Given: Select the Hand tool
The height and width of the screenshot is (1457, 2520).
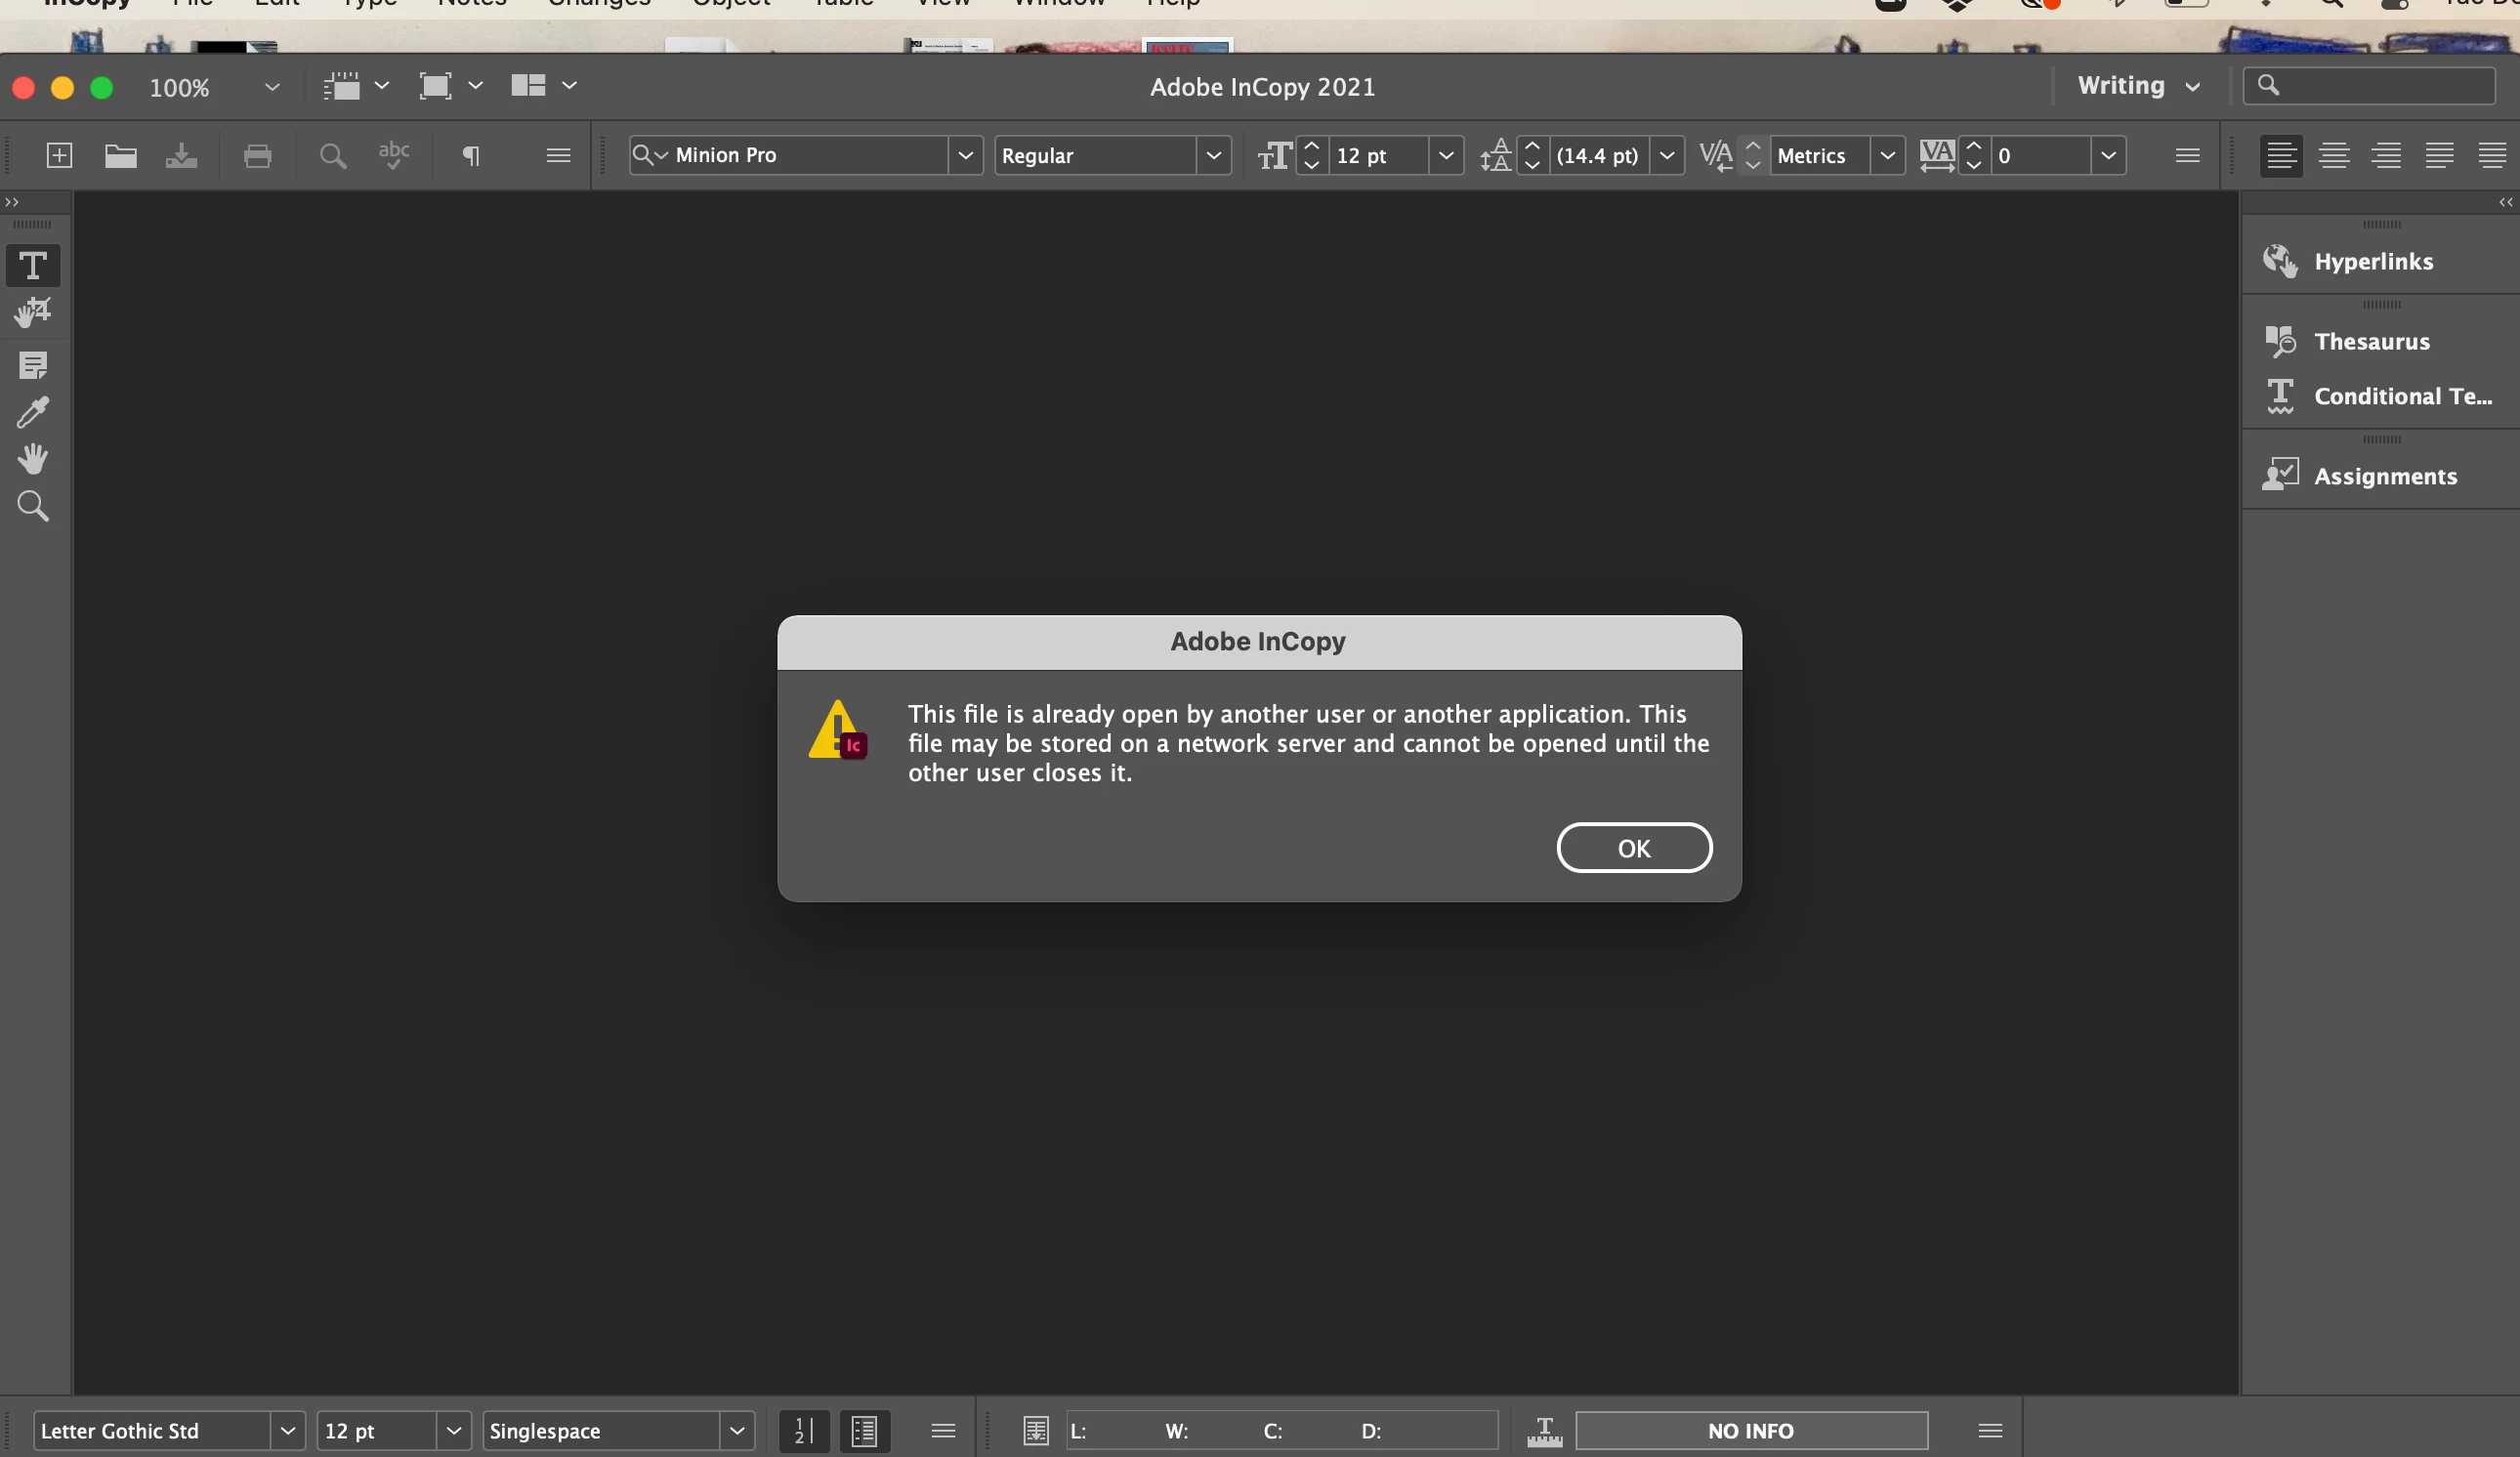Looking at the screenshot, I should [32, 459].
